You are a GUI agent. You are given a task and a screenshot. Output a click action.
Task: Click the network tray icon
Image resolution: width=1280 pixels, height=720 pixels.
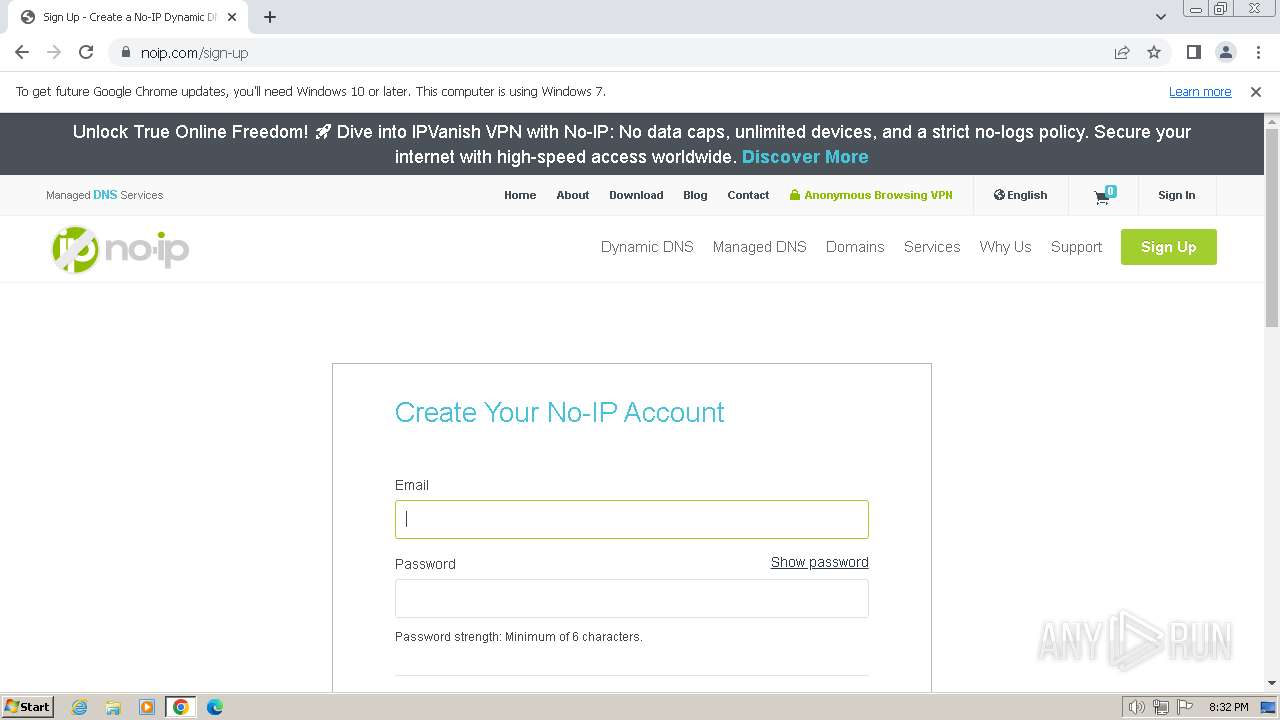1161,707
